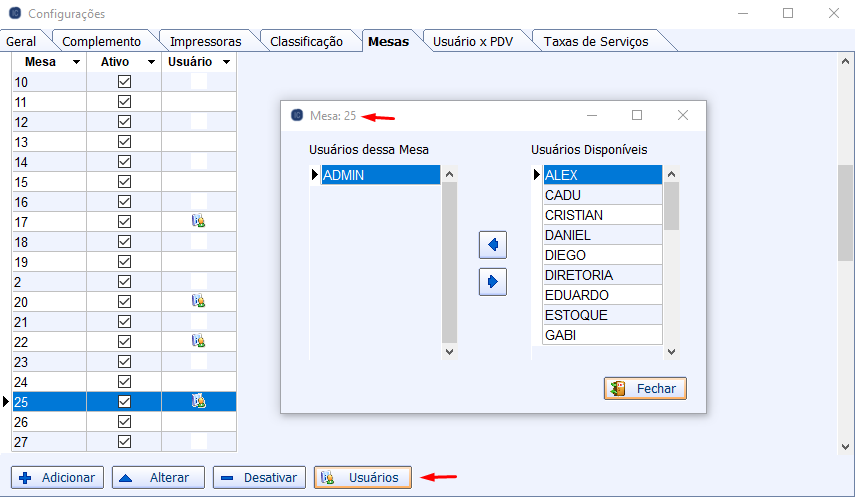Close the dialog with Fechar button
Image resolution: width=855 pixels, height=497 pixels.
tap(645, 389)
